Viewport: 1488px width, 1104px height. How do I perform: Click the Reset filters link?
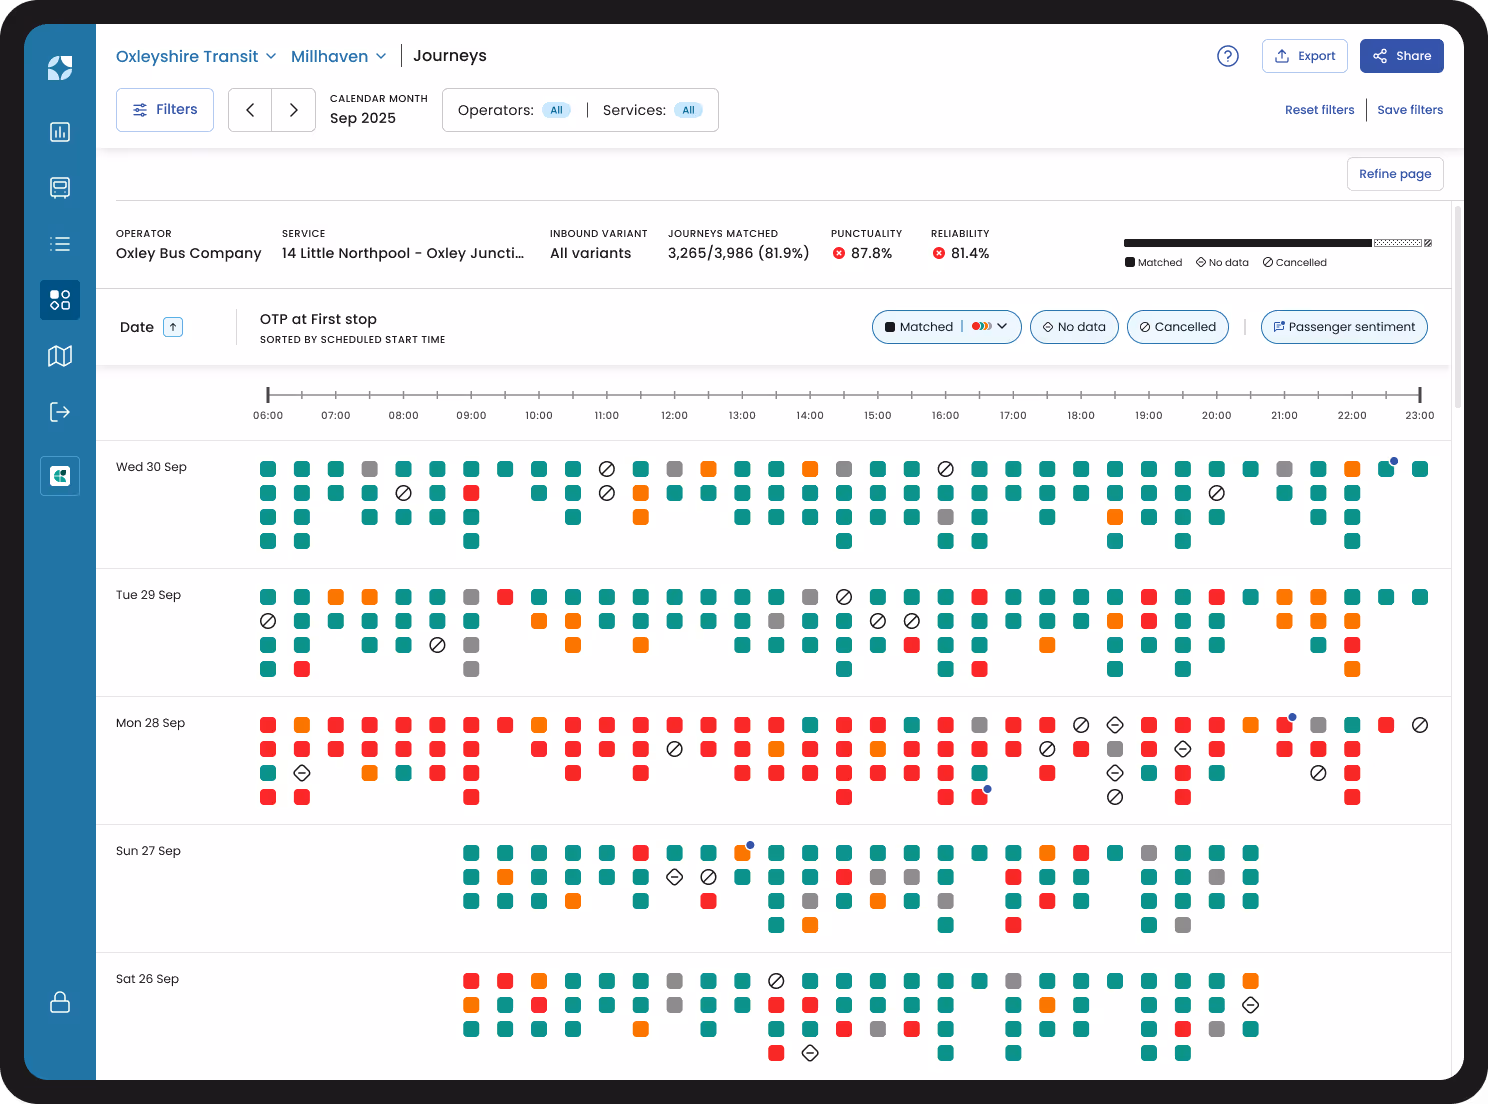pyautogui.click(x=1319, y=110)
